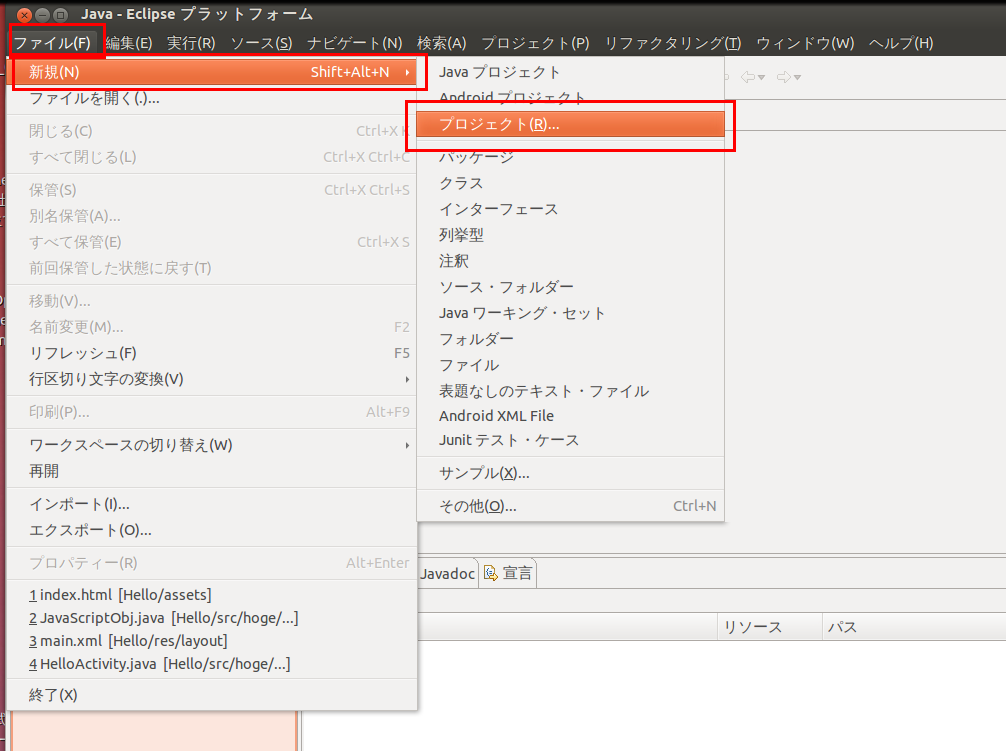The height and width of the screenshot is (751, 1006).
Task: Open the リファクタリング(T) menu
Action: 673,43
